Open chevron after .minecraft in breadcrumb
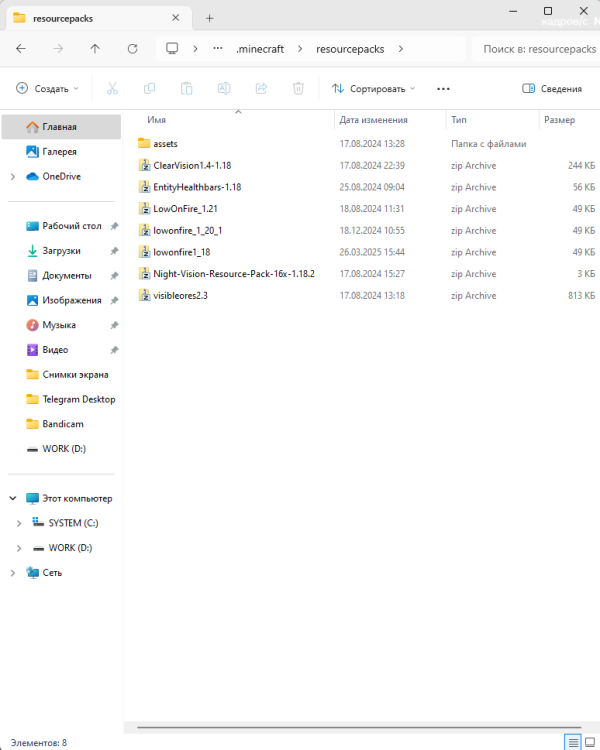Screen dimensions: 600x750 pyautogui.click(x=300, y=49)
